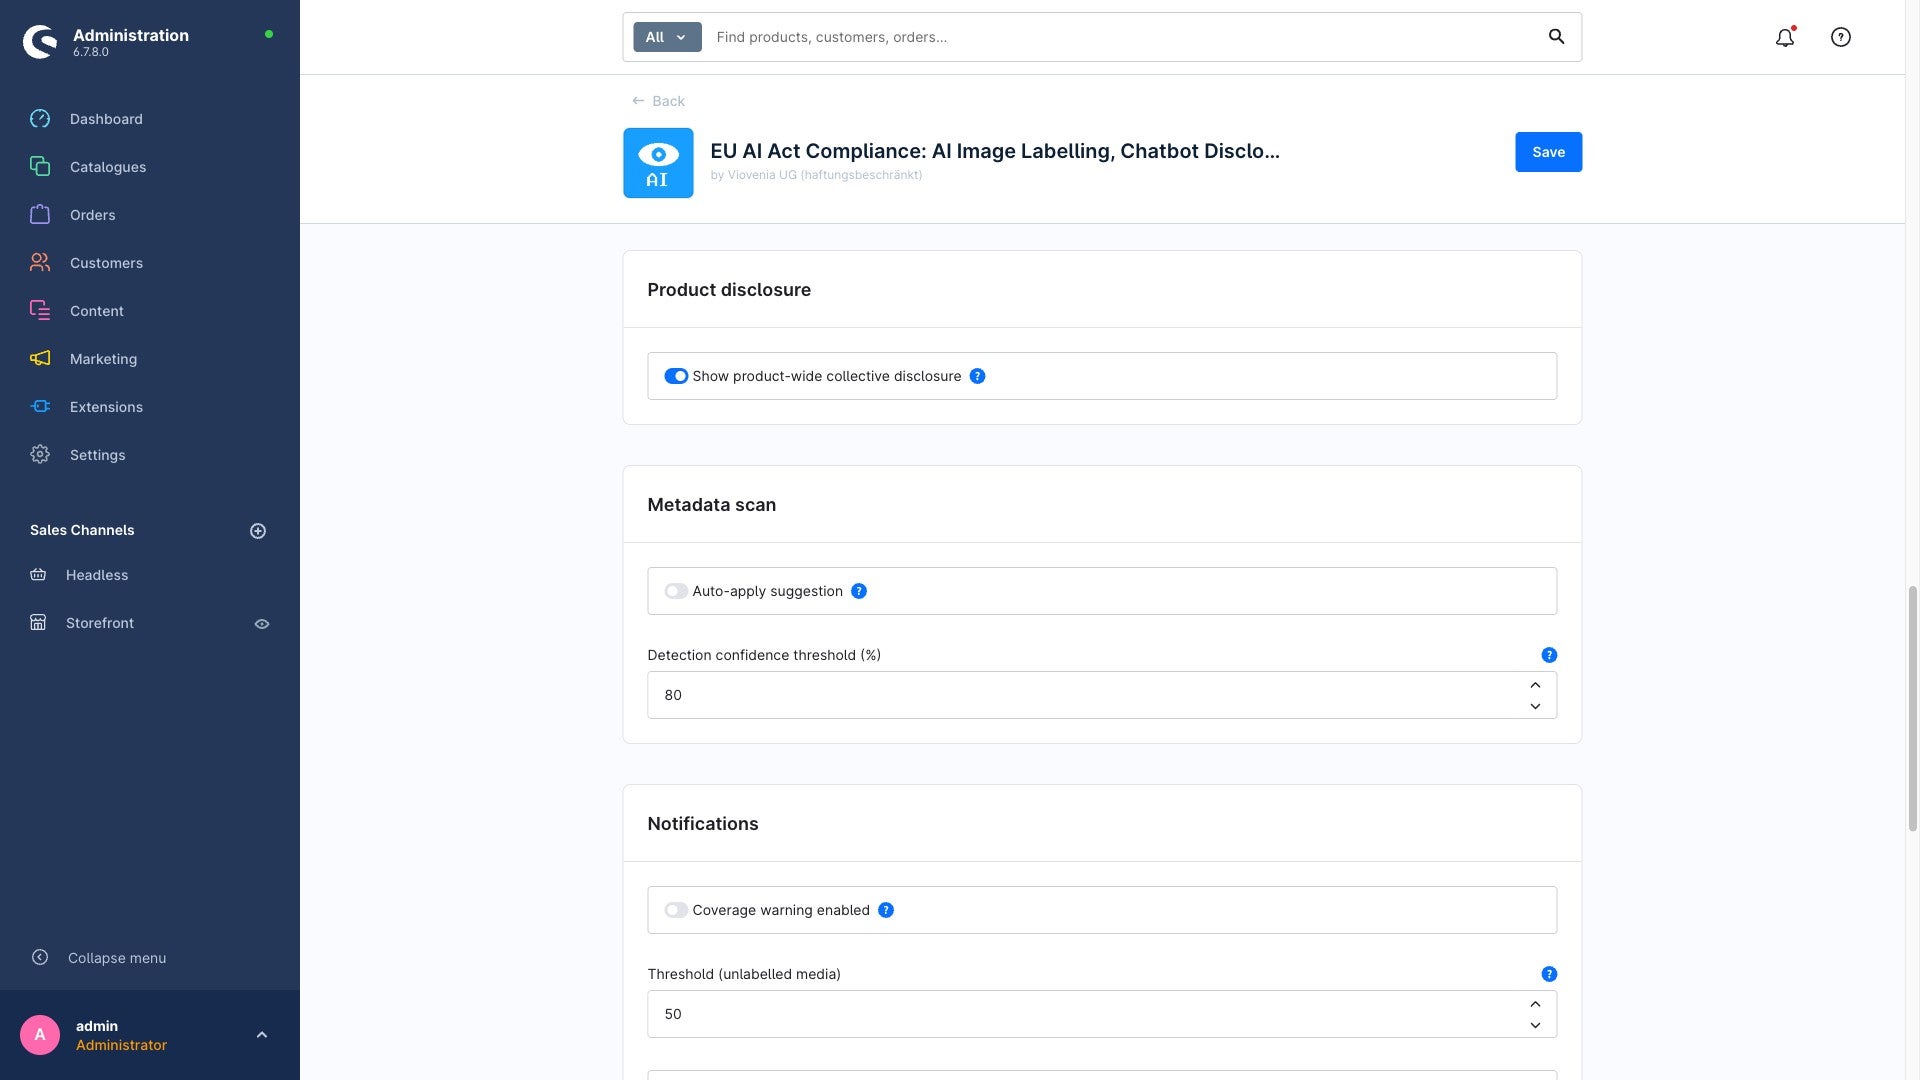Click the Administrator role label
This screenshot has height=1080, width=1920.
121,1045
